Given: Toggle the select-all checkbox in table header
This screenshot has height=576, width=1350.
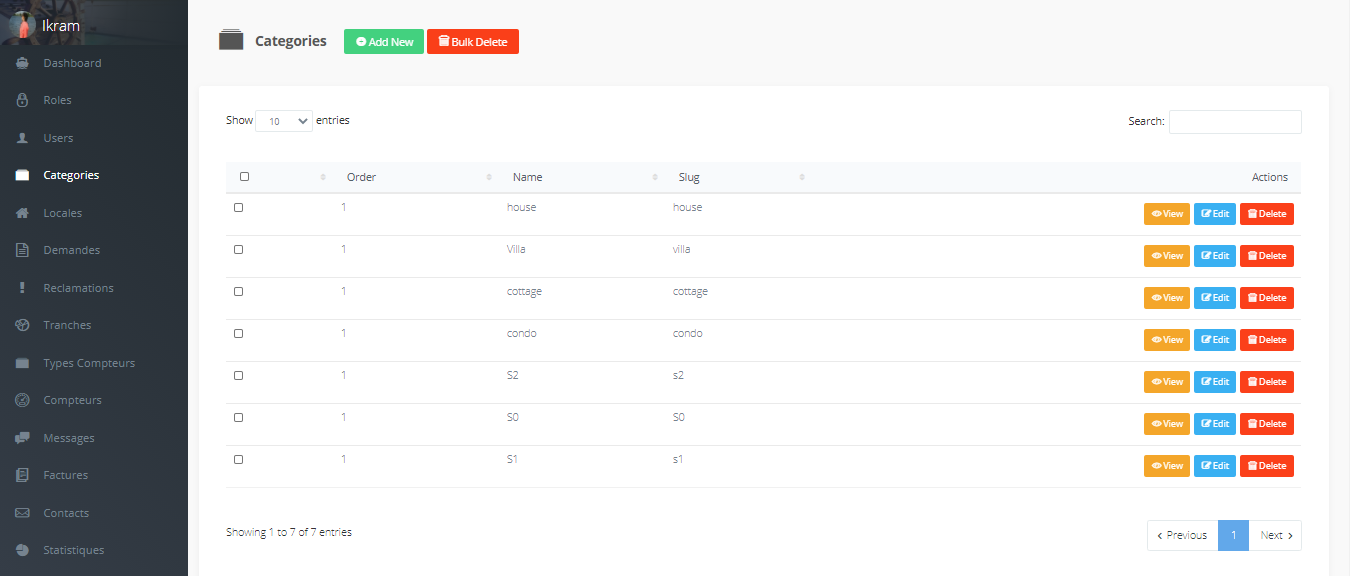Looking at the screenshot, I should coord(245,177).
